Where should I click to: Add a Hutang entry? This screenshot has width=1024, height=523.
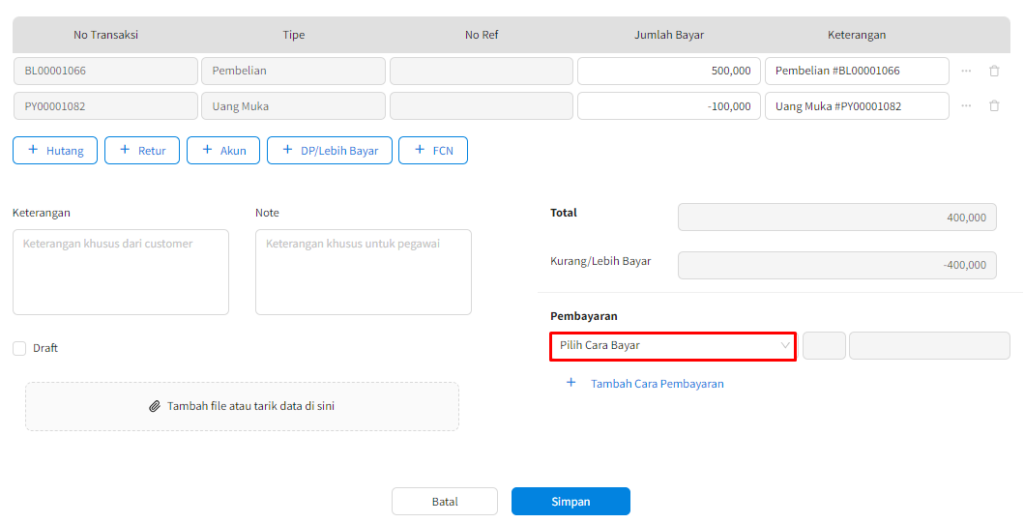55,150
